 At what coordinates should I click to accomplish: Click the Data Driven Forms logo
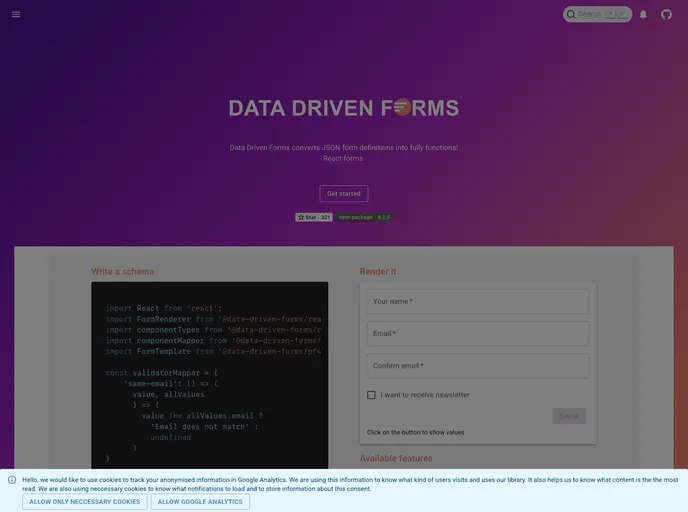344,108
